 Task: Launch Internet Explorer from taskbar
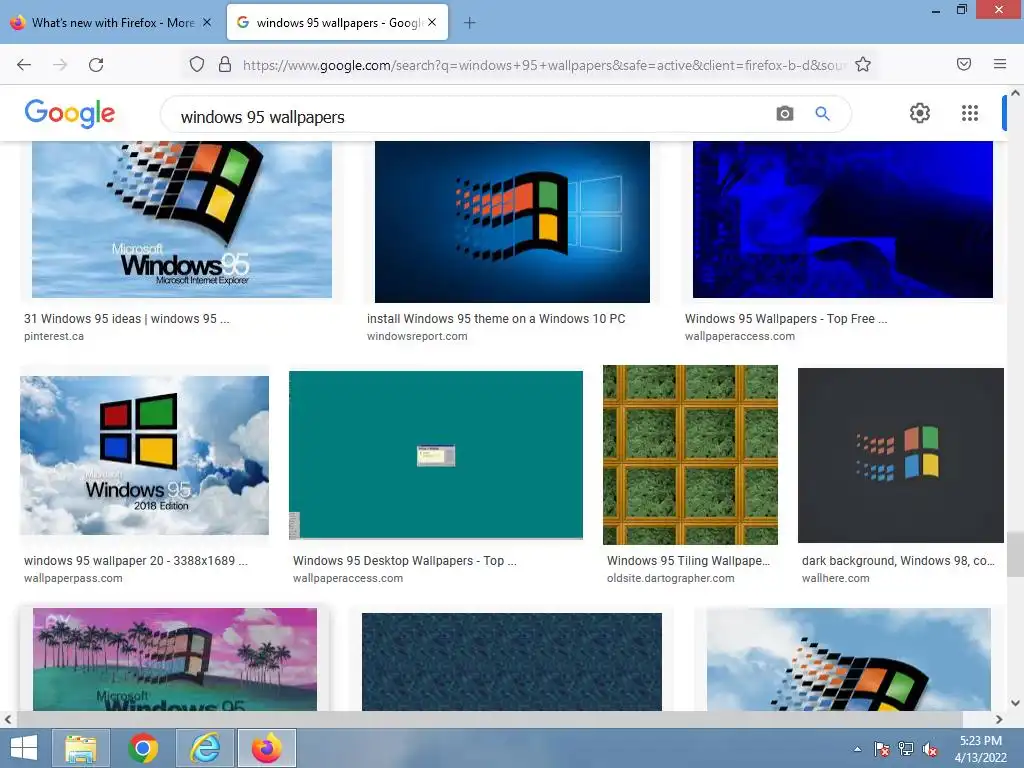click(x=205, y=748)
